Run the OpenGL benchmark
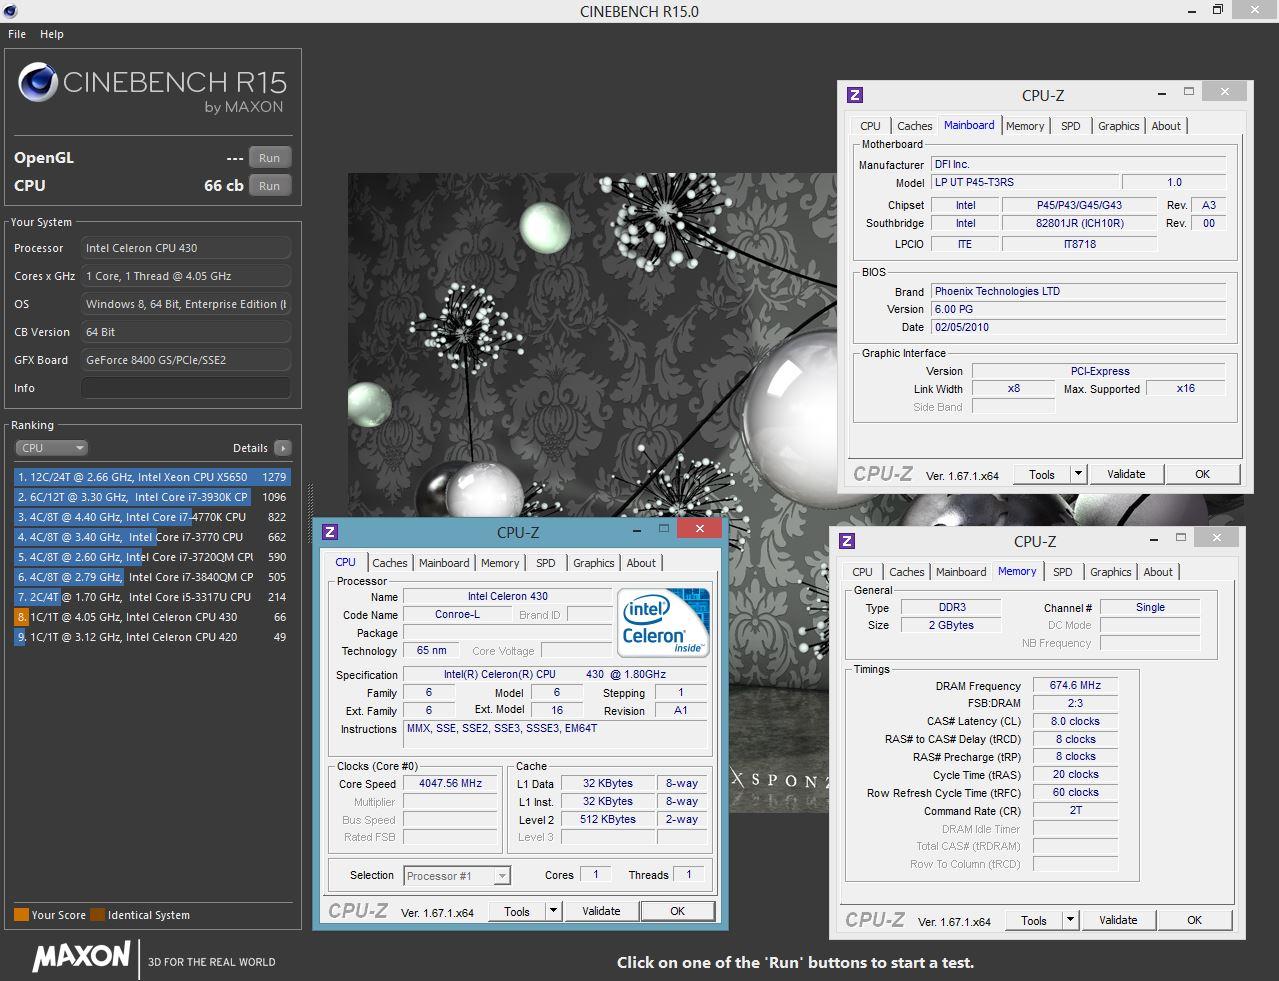The width and height of the screenshot is (1279, 981). (x=270, y=158)
